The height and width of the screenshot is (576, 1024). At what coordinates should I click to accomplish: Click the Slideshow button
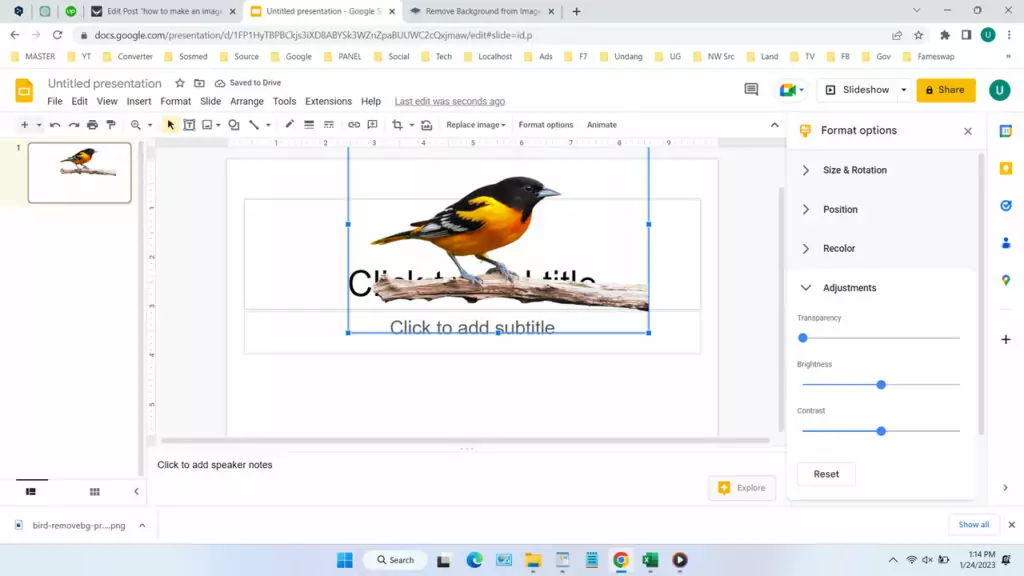coord(857,90)
